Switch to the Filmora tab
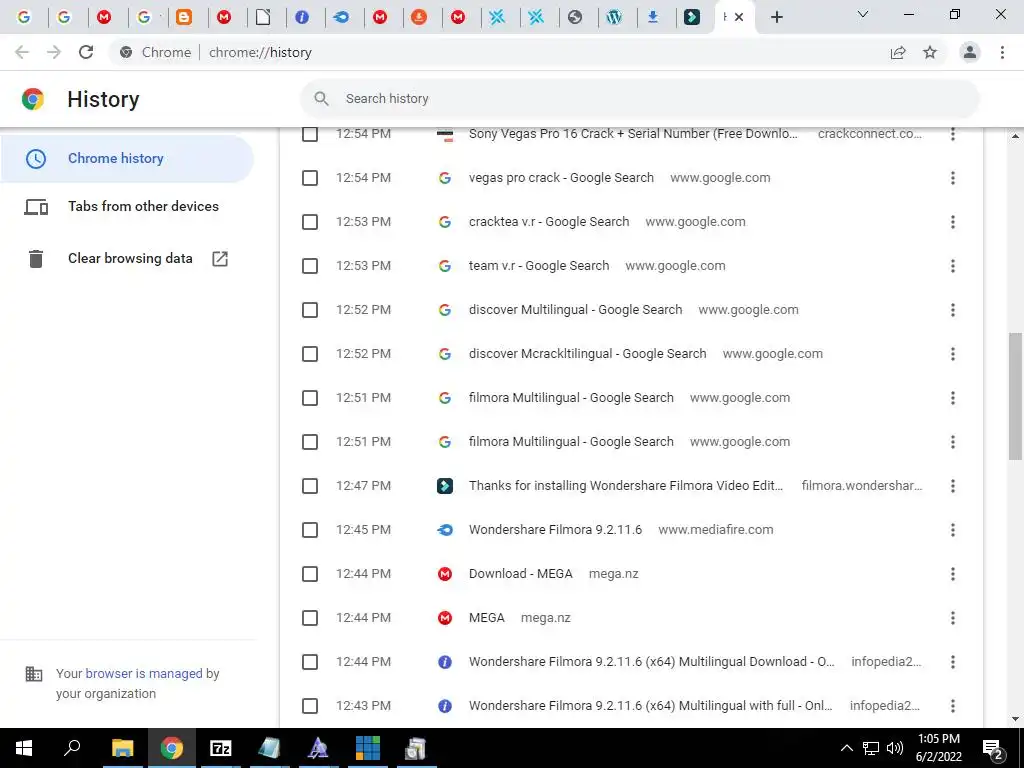The height and width of the screenshot is (768, 1024). coord(692,17)
